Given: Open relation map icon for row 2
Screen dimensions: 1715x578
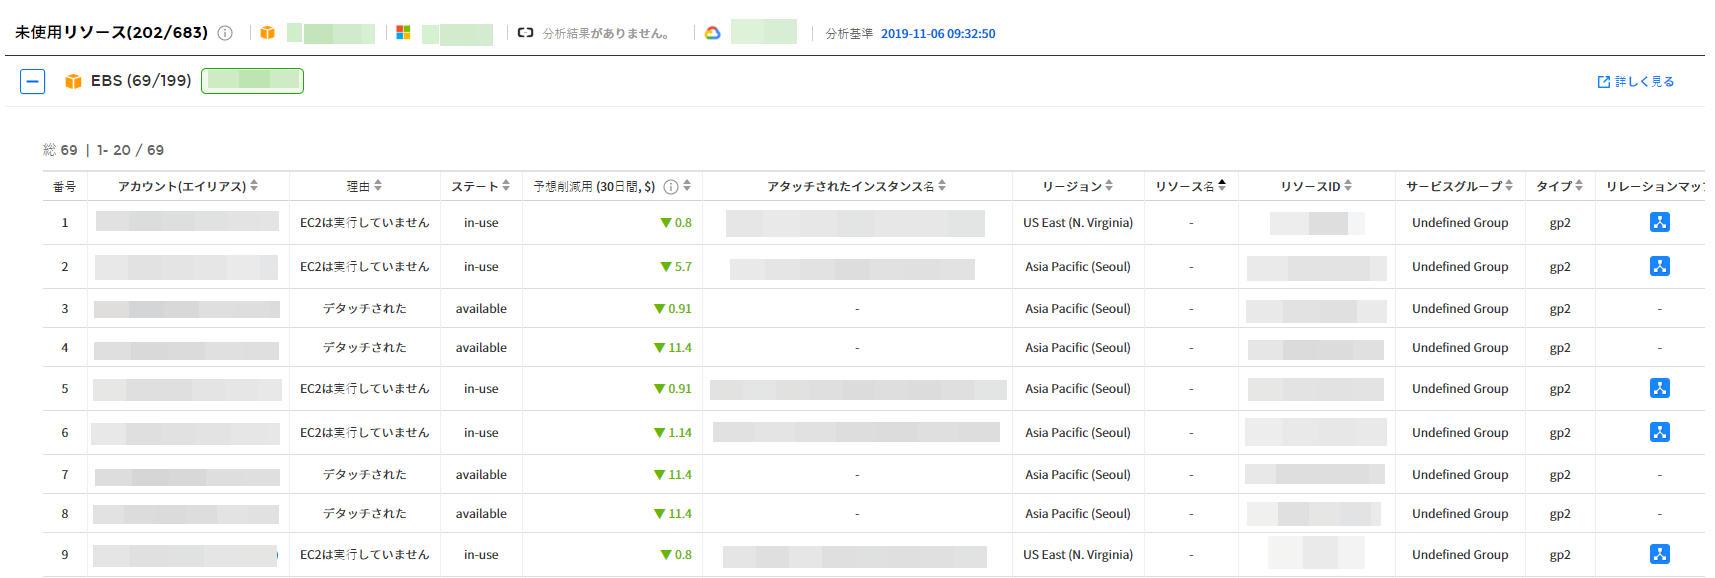Looking at the screenshot, I should [x=1659, y=266].
